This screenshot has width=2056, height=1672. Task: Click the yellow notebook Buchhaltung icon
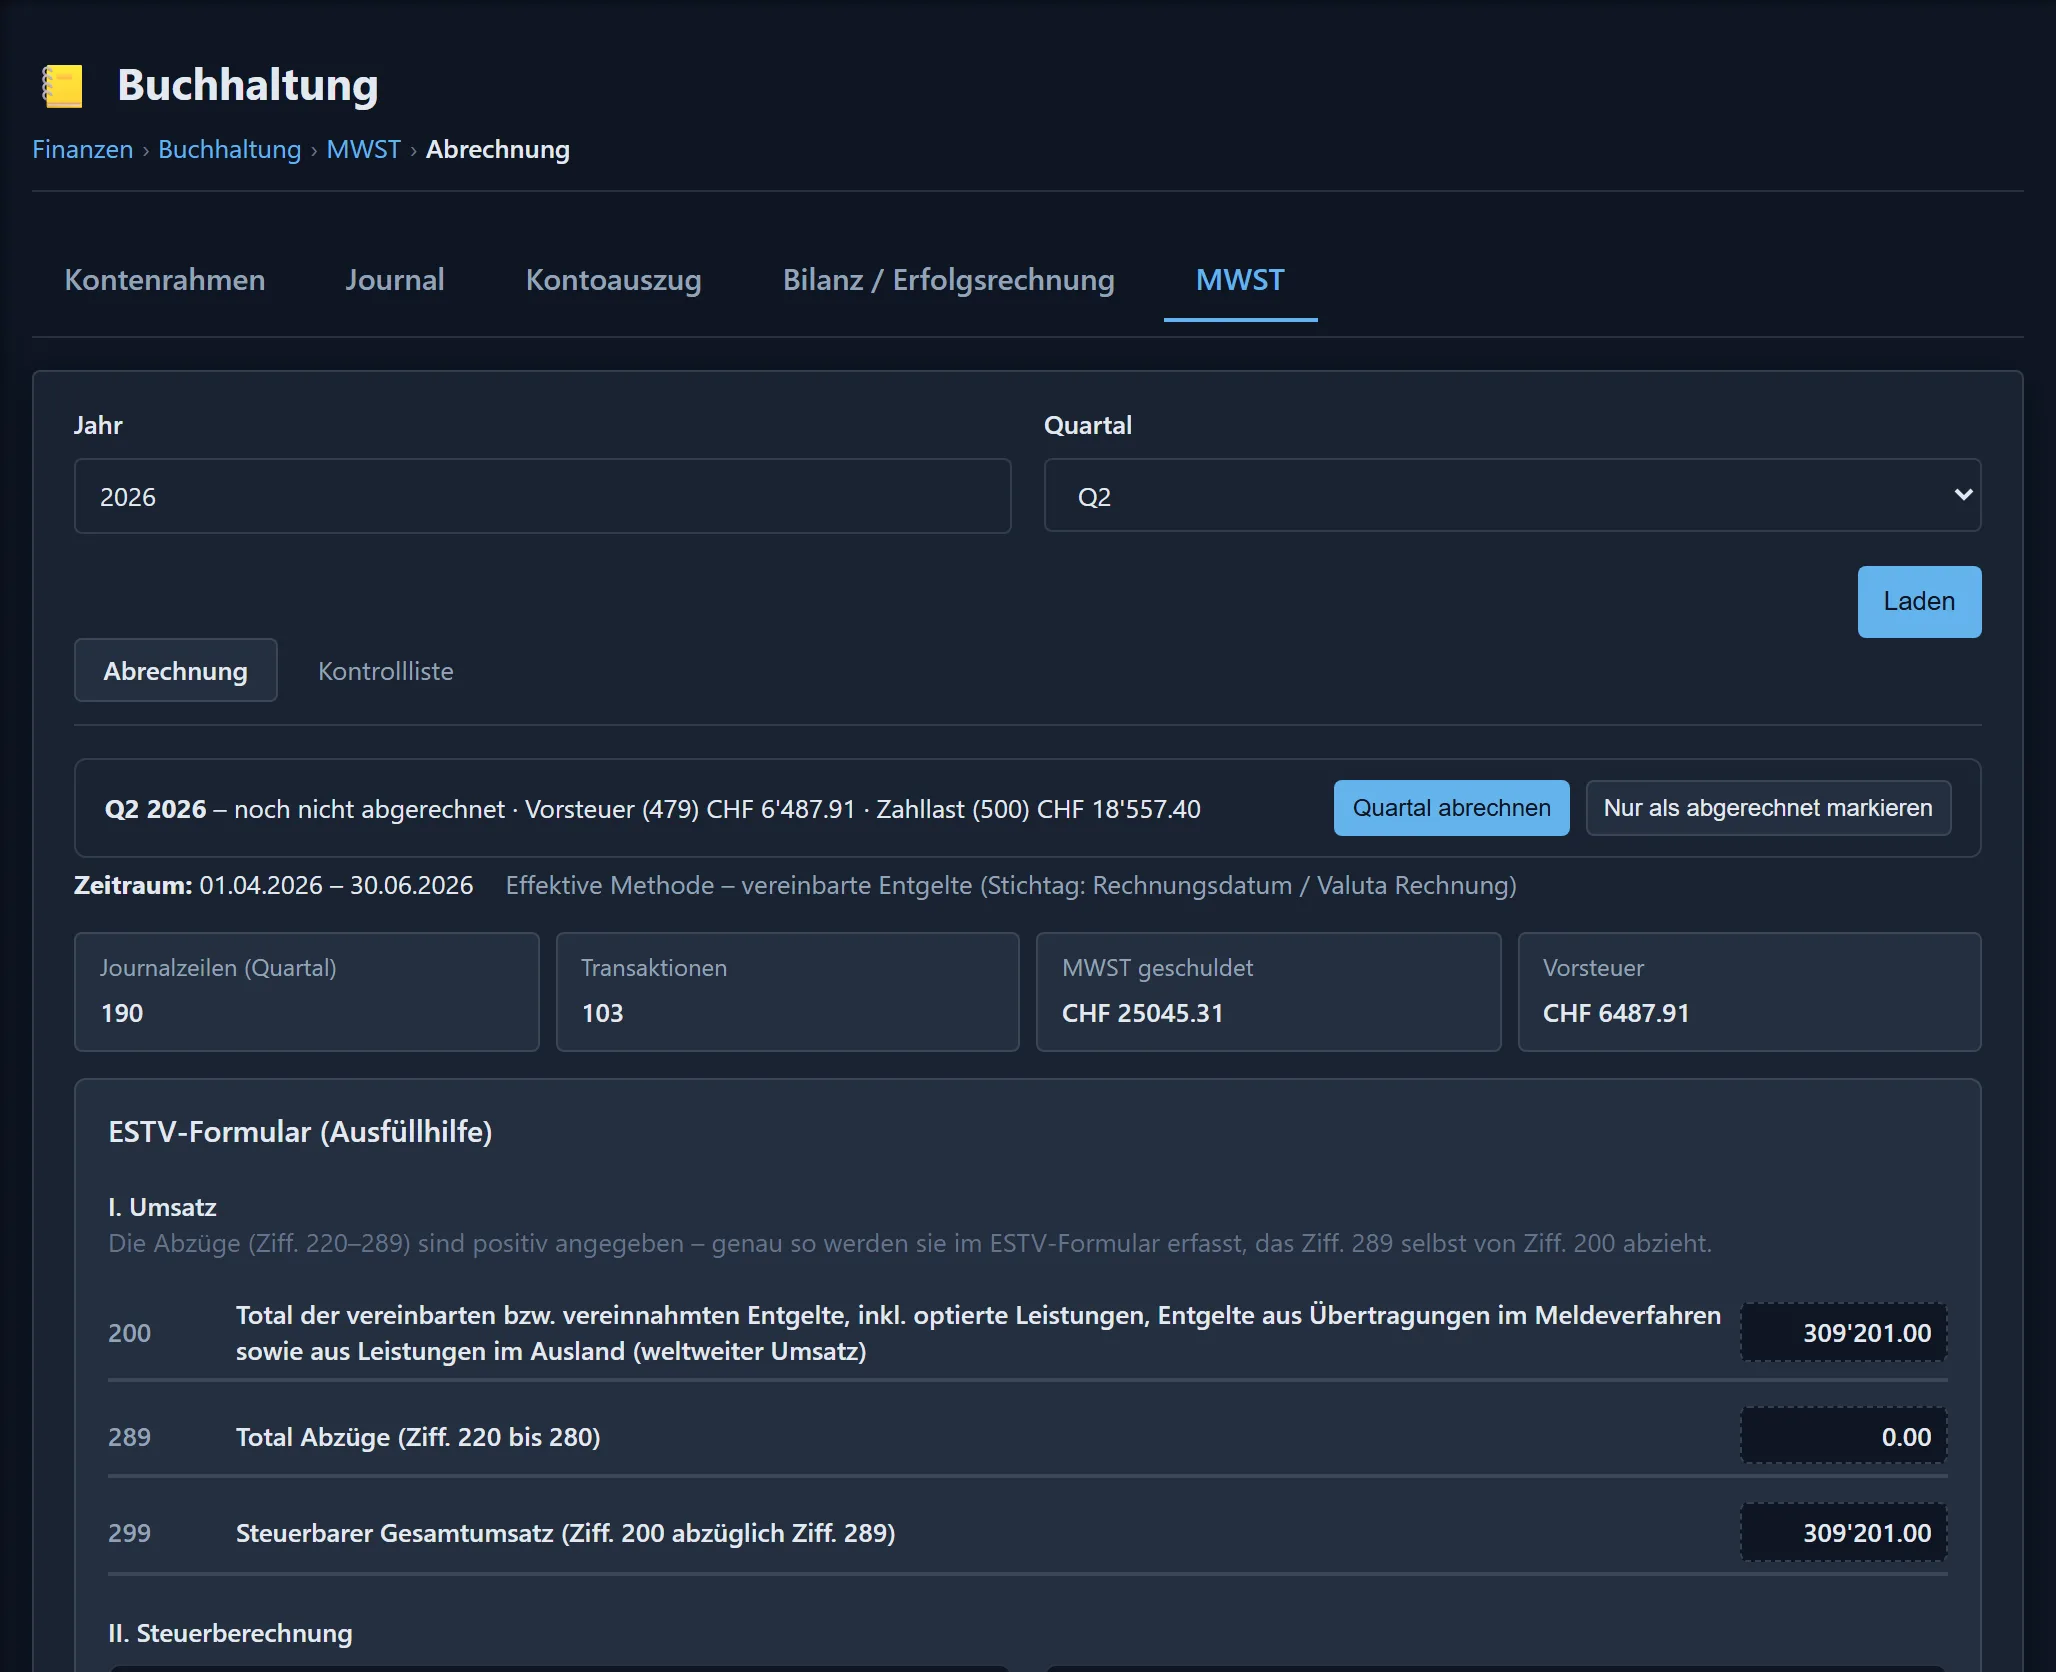coord(62,86)
